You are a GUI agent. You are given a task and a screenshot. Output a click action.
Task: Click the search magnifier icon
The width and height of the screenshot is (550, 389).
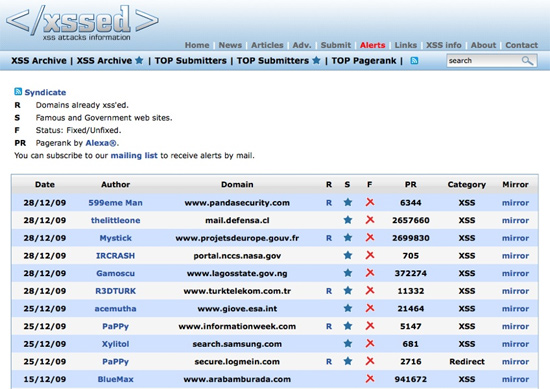(x=527, y=61)
